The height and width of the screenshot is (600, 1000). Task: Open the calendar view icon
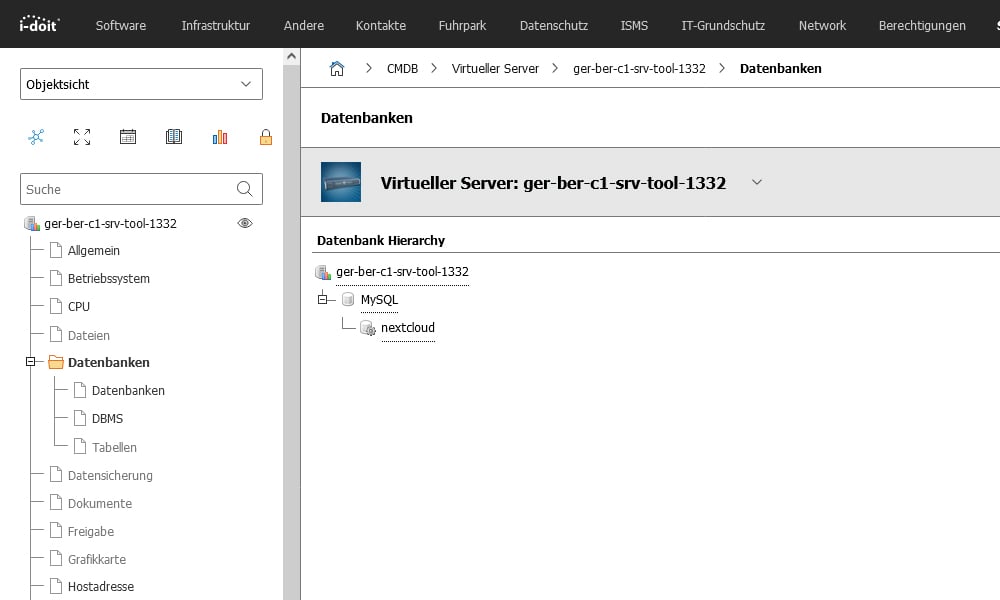point(128,136)
